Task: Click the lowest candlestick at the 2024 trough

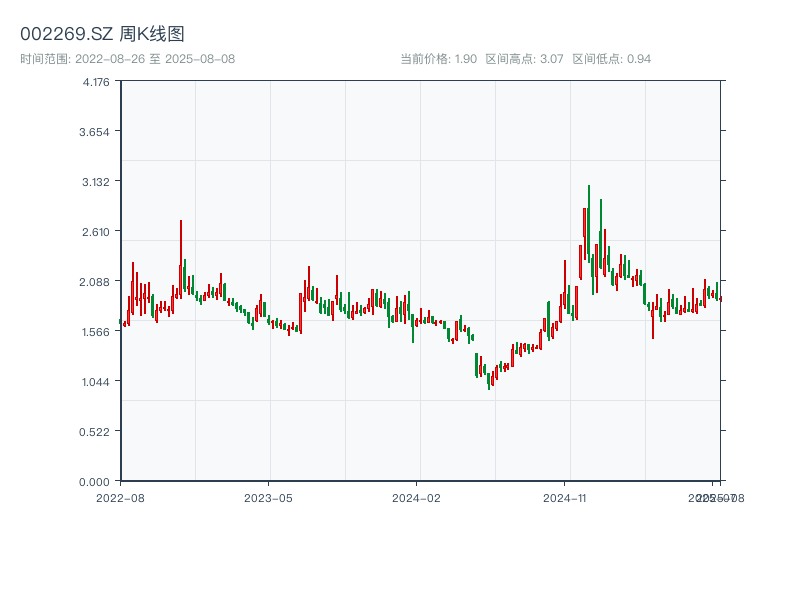Action: pyautogui.click(x=489, y=378)
